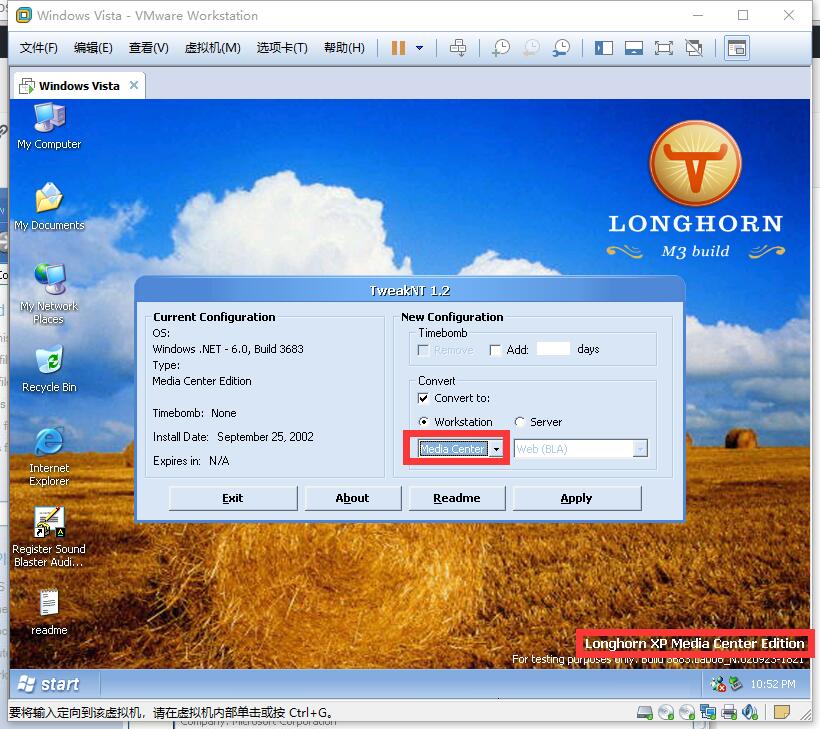
Task: Apply the new TweakNT configuration
Action: pyautogui.click(x=576, y=498)
